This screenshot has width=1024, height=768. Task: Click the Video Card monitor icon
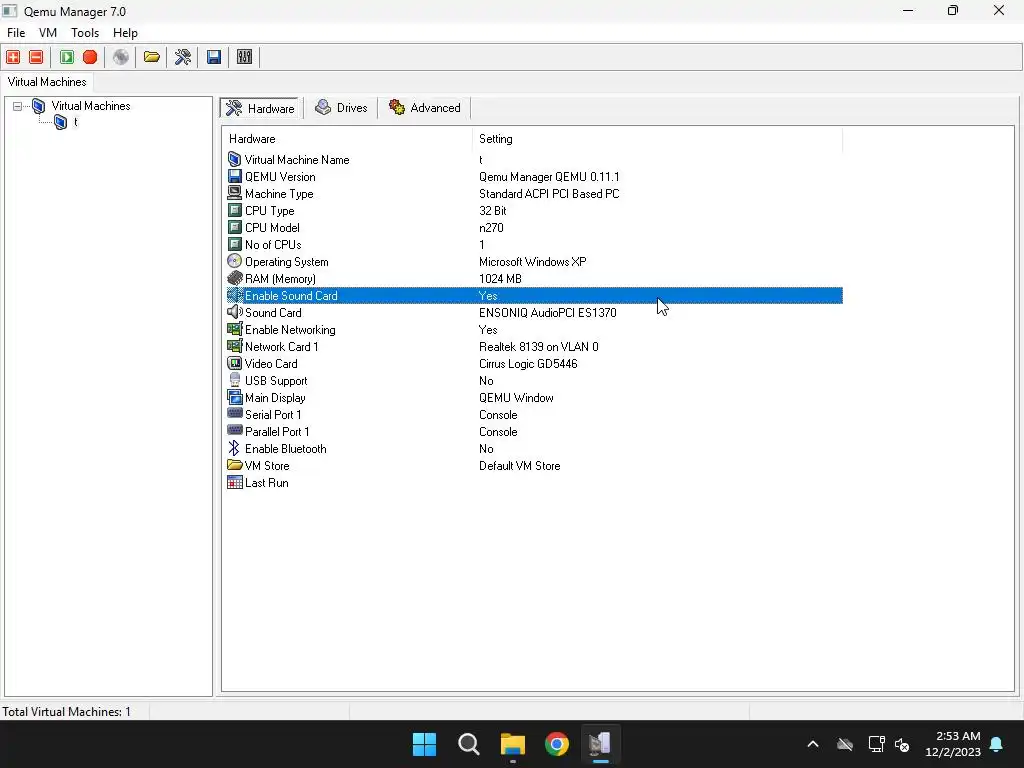(x=234, y=363)
